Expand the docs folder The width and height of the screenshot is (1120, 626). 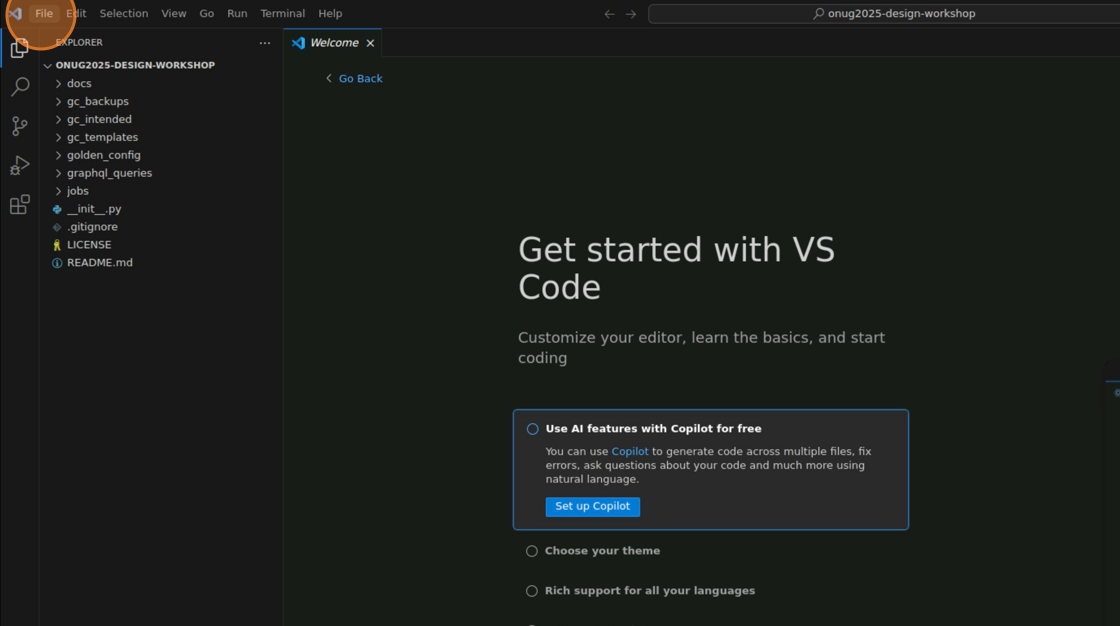click(59, 84)
